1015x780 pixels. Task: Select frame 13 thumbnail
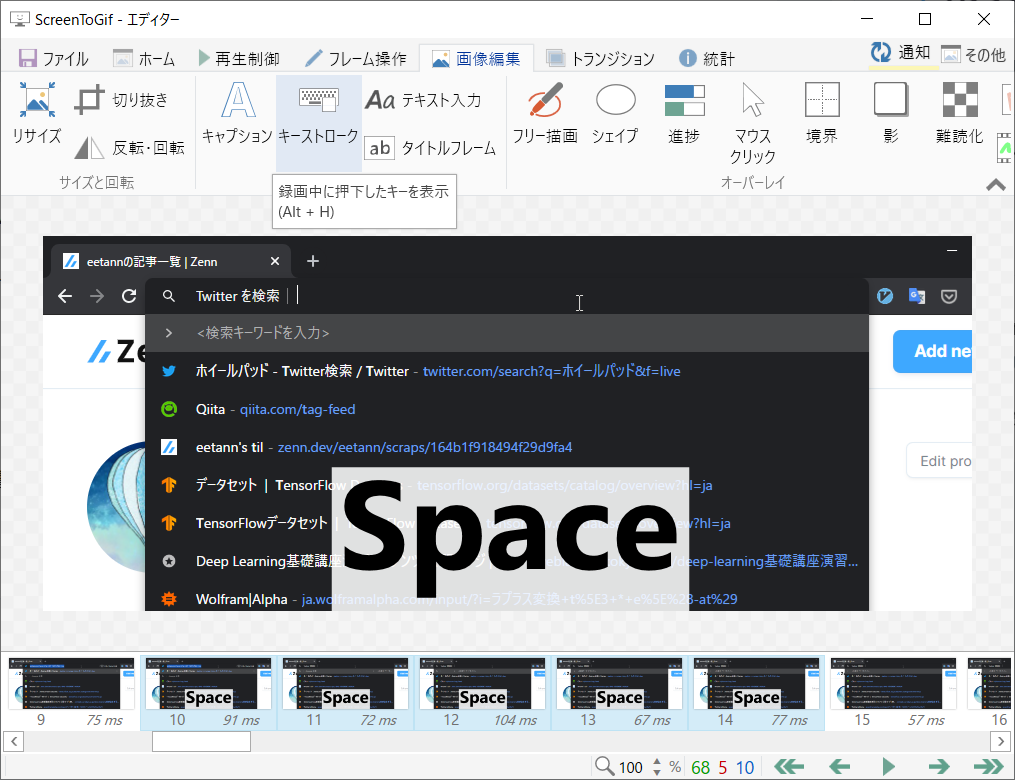[x=619, y=693]
